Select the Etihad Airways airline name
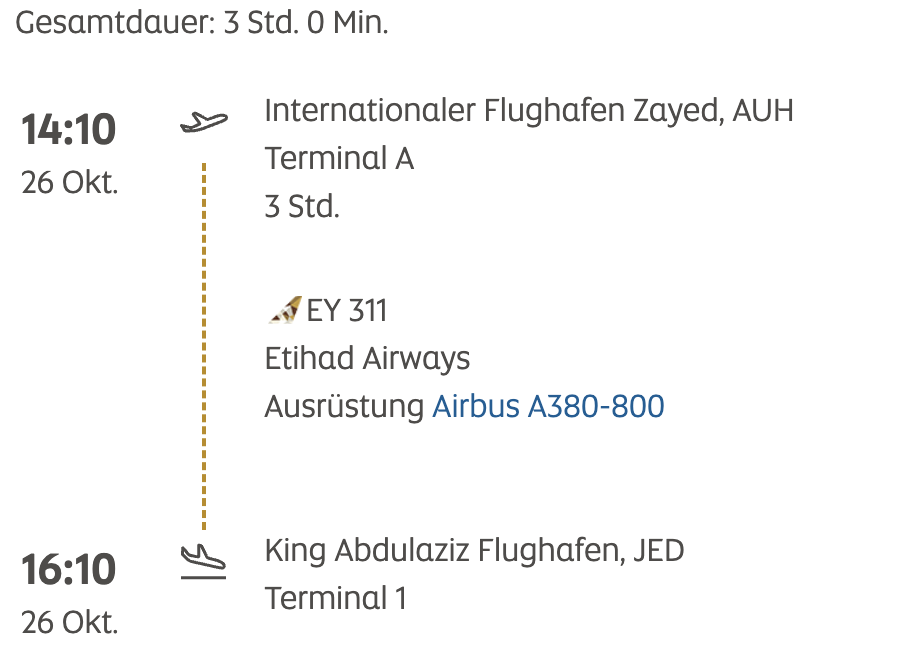 [x=367, y=358]
